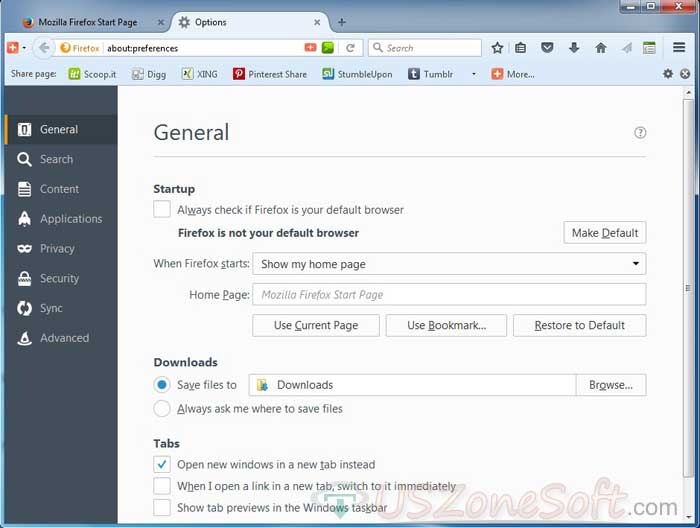
Task: Share page to Digg
Action: 149,74
